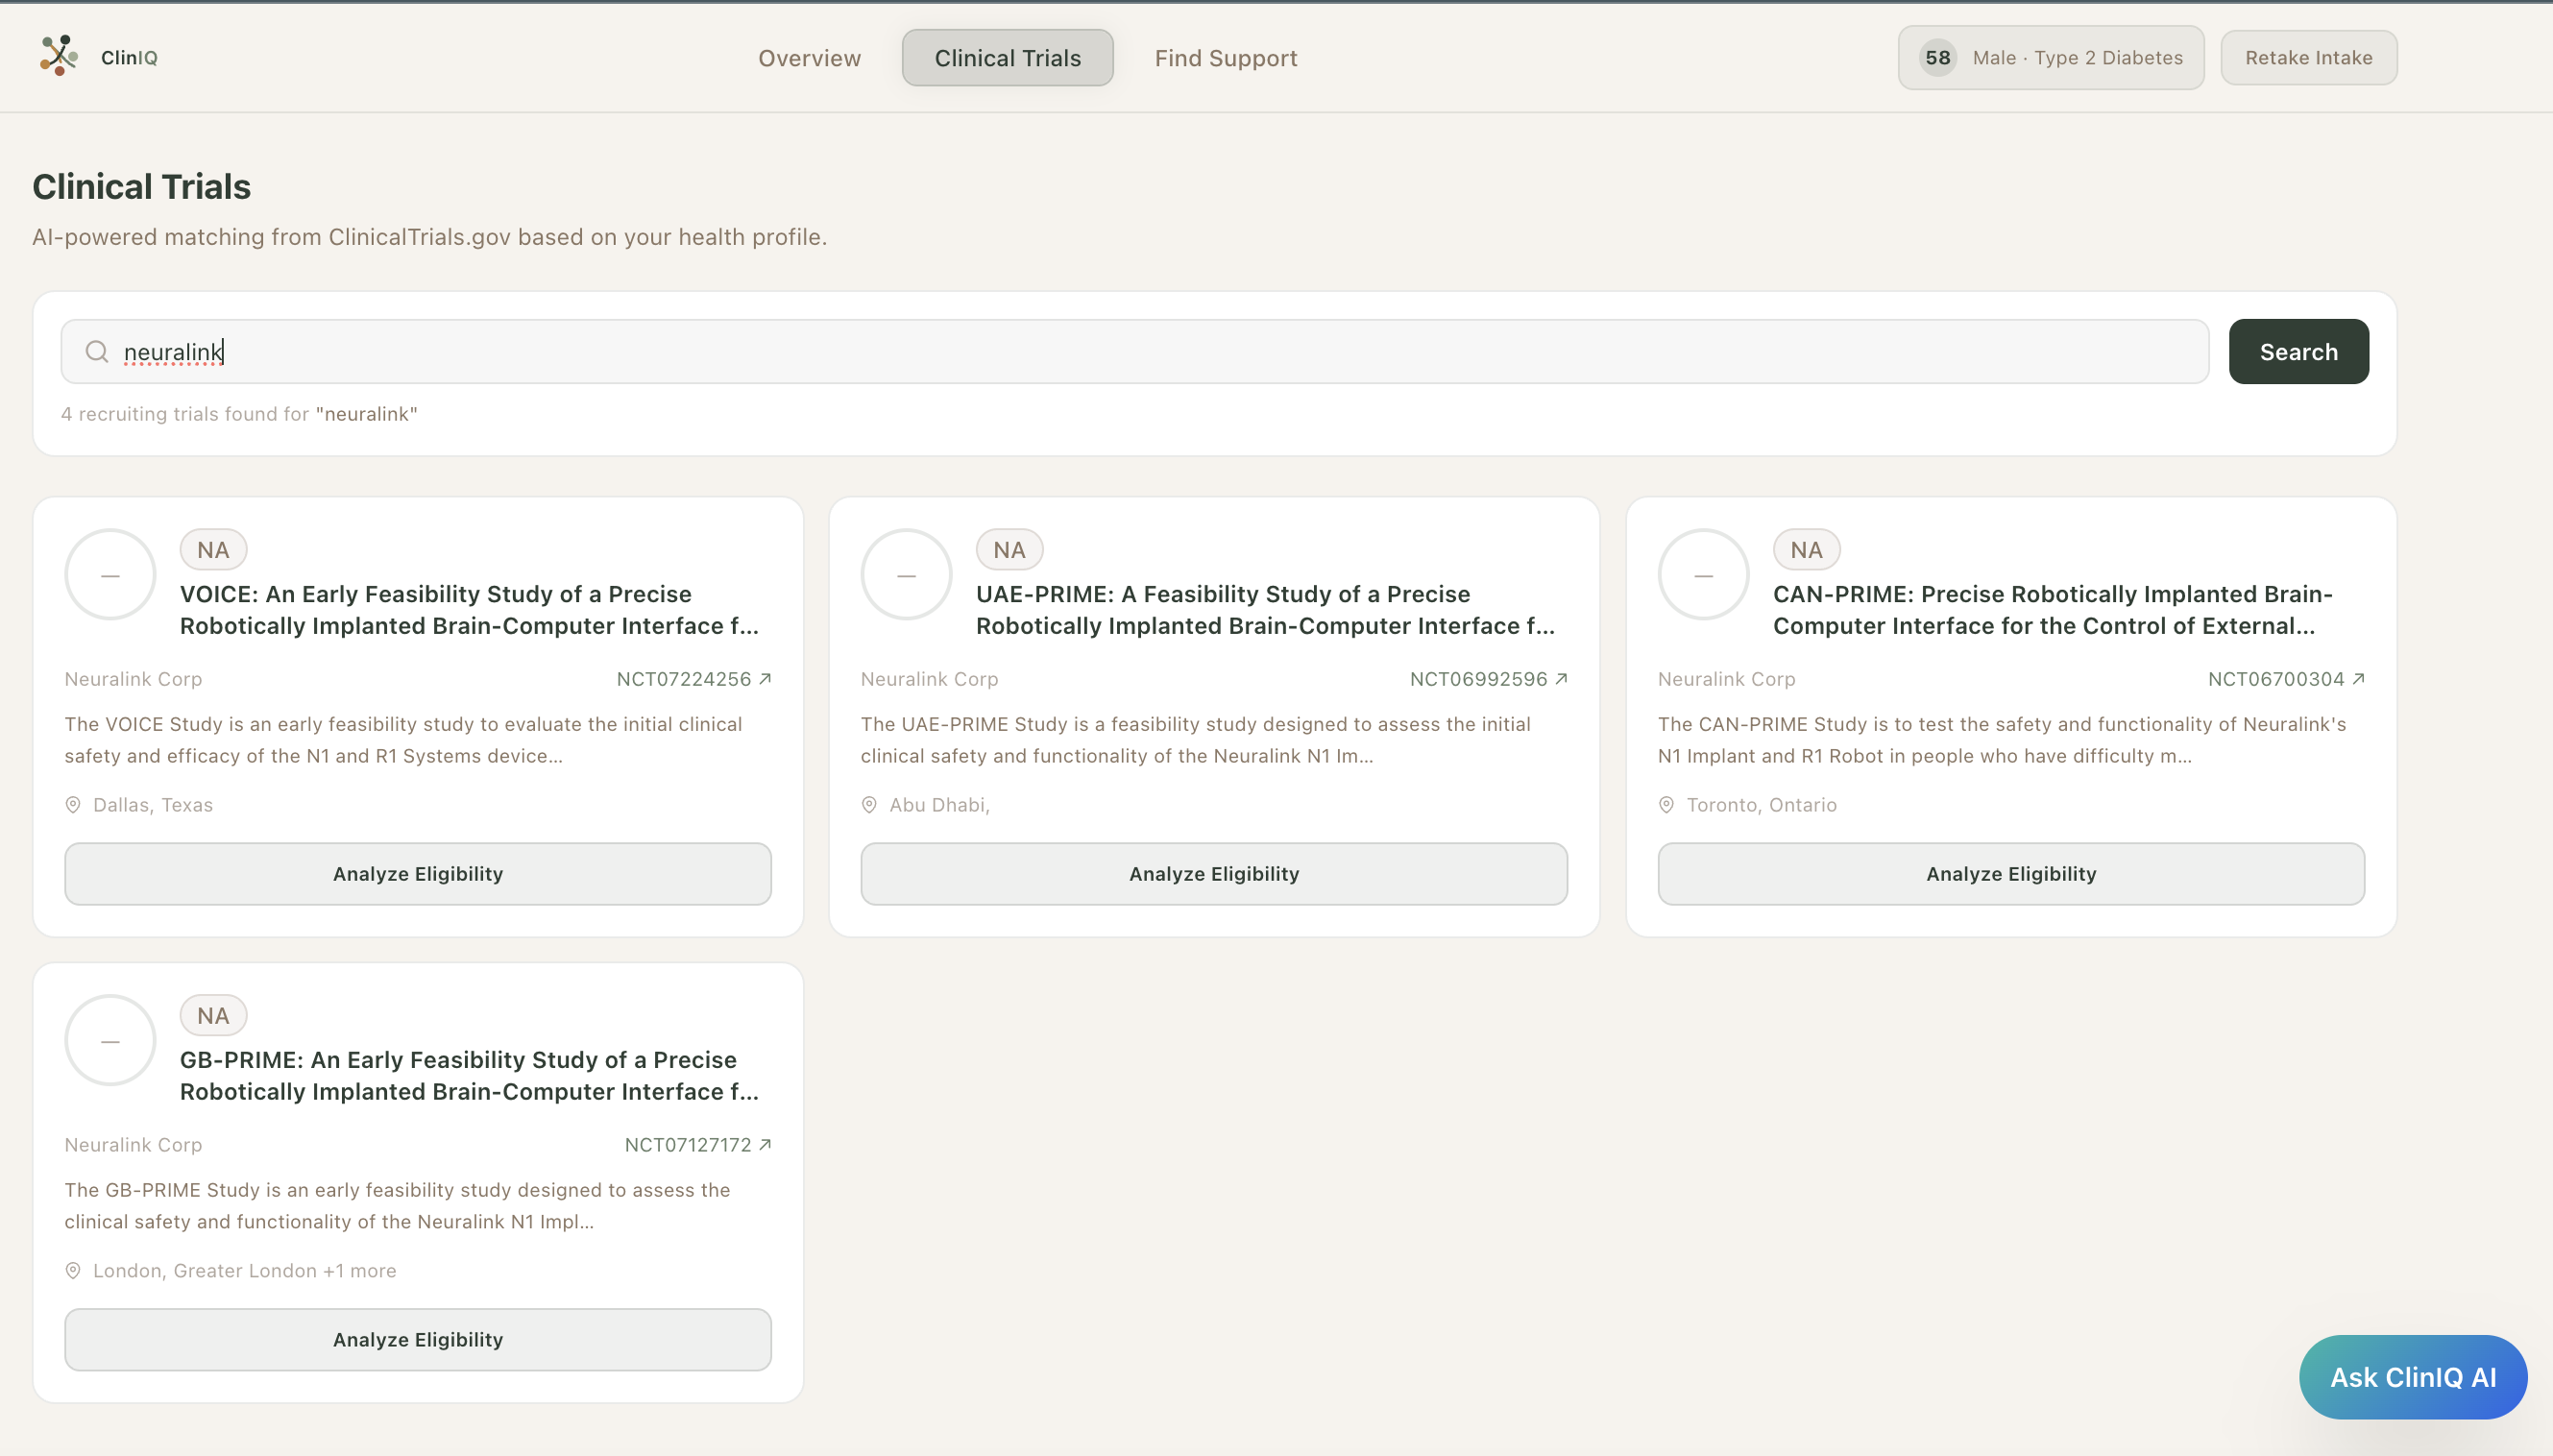Screen dimensions: 2553x1456
Task: Open NCT06992596 external link arrow
Action: 1561,679
